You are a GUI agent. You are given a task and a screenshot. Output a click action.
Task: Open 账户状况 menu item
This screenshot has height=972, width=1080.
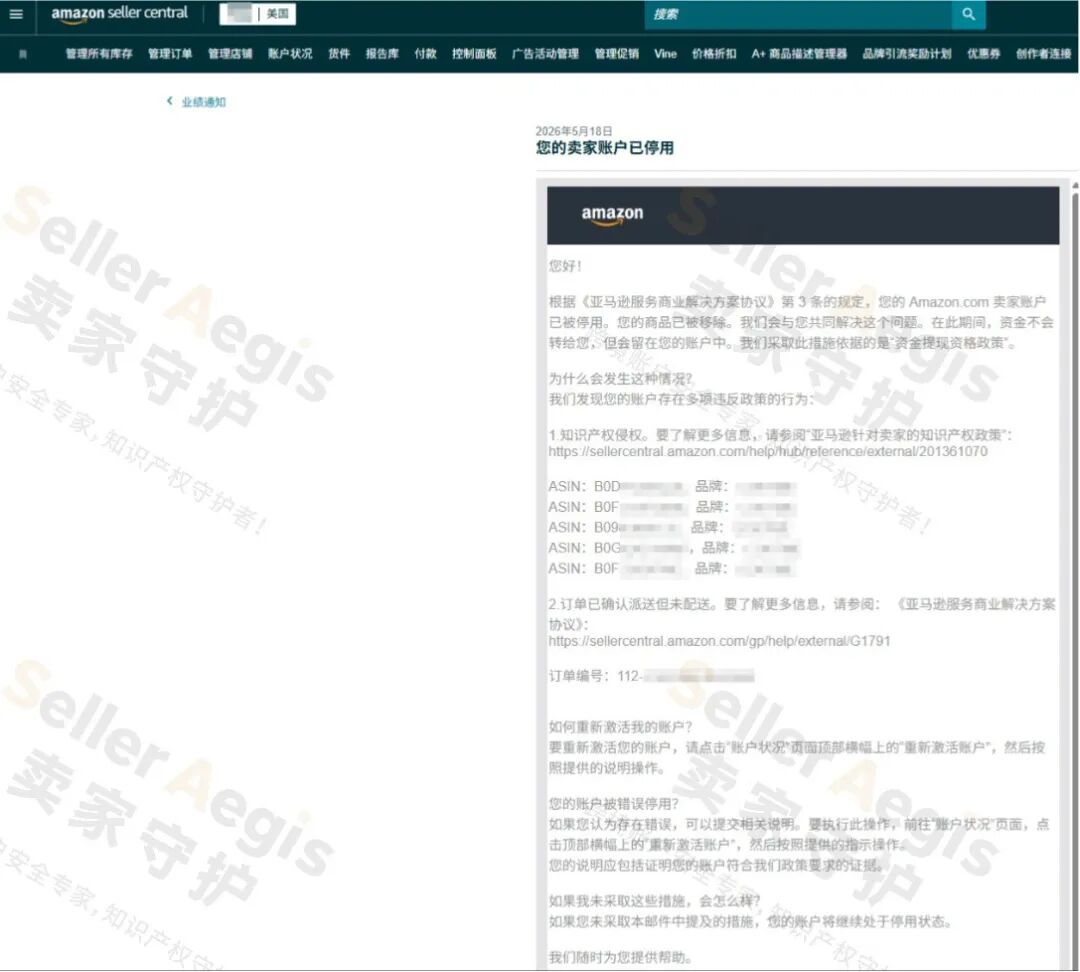tap(290, 54)
